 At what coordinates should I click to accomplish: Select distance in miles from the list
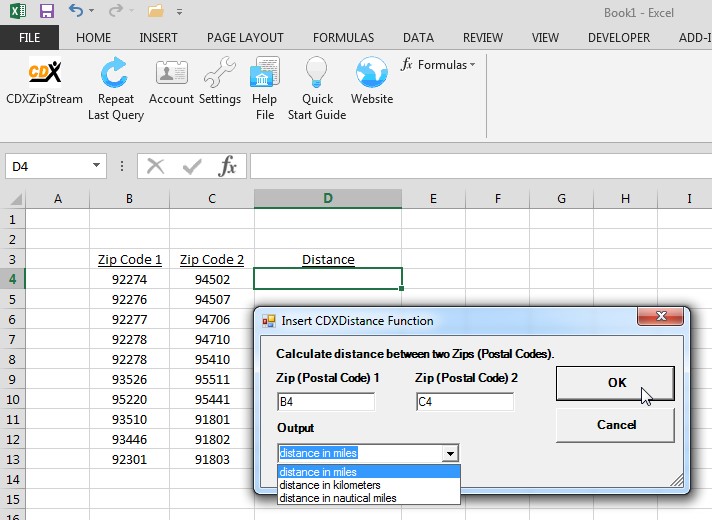click(x=369, y=472)
